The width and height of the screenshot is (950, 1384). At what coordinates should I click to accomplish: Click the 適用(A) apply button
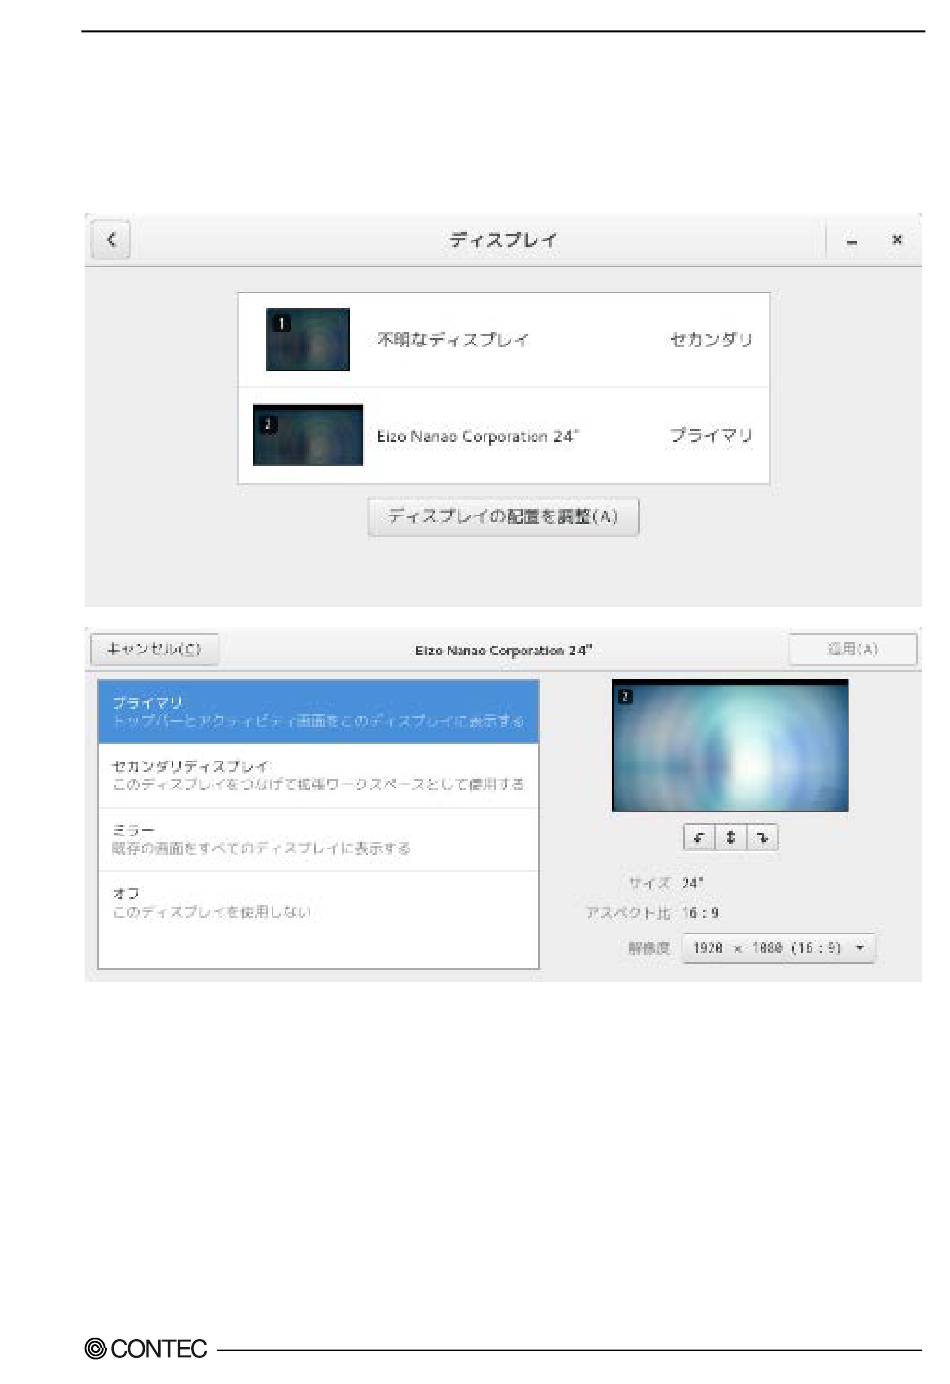click(x=852, y=649)
